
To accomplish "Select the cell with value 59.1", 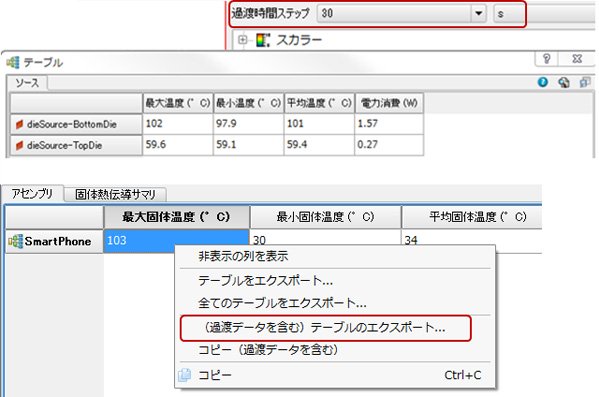I will click(x=248, y=145).
